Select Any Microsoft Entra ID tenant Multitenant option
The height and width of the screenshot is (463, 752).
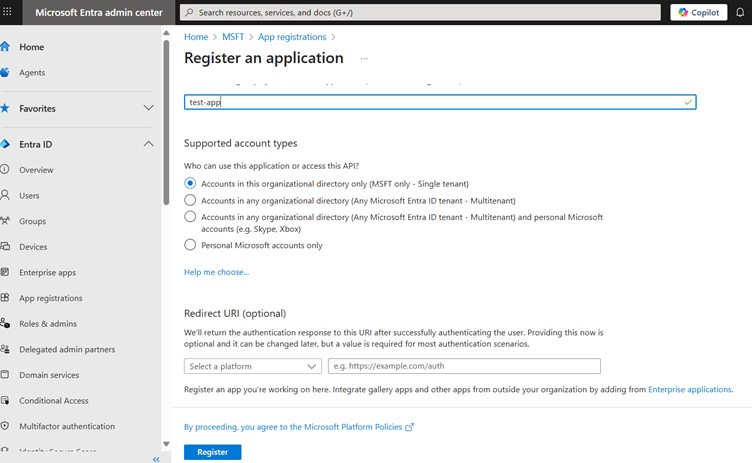(x=190, y=200)
